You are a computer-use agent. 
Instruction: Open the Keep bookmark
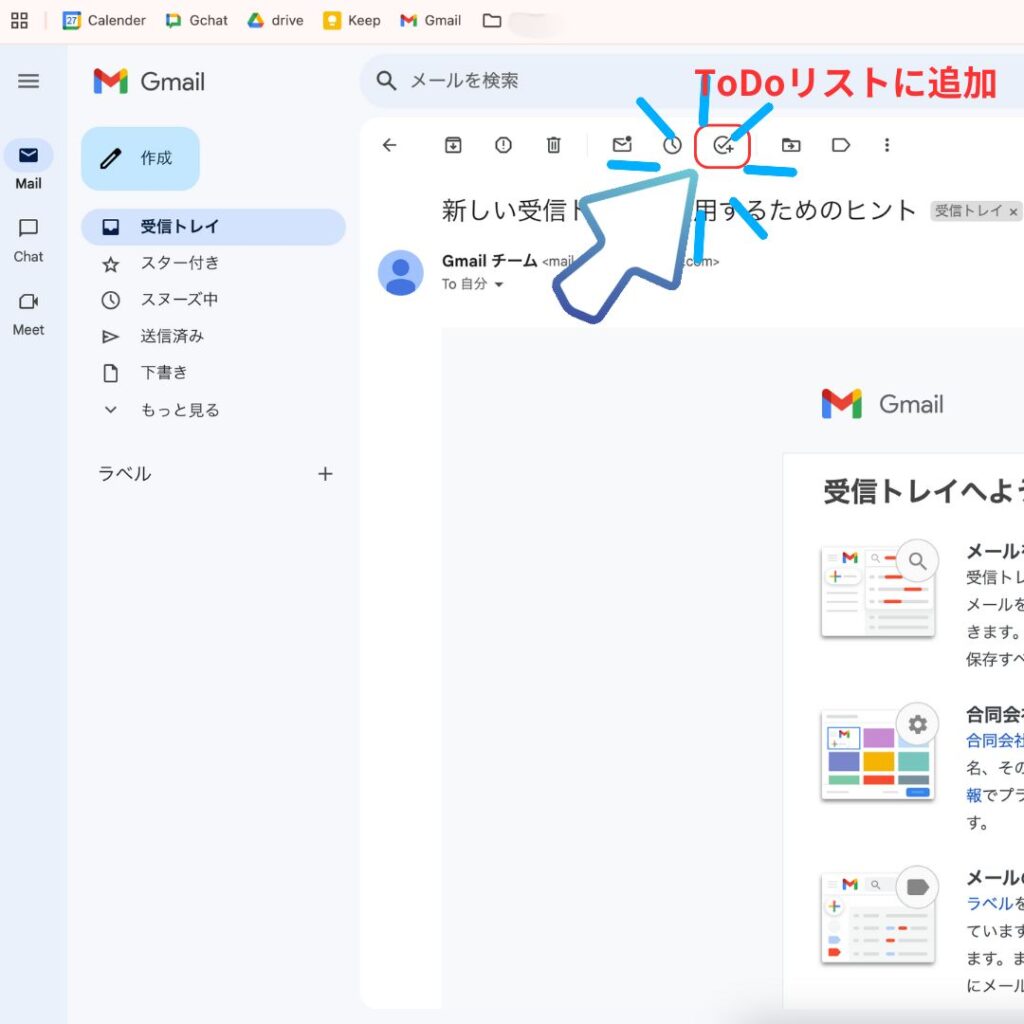tap(351, 21)
